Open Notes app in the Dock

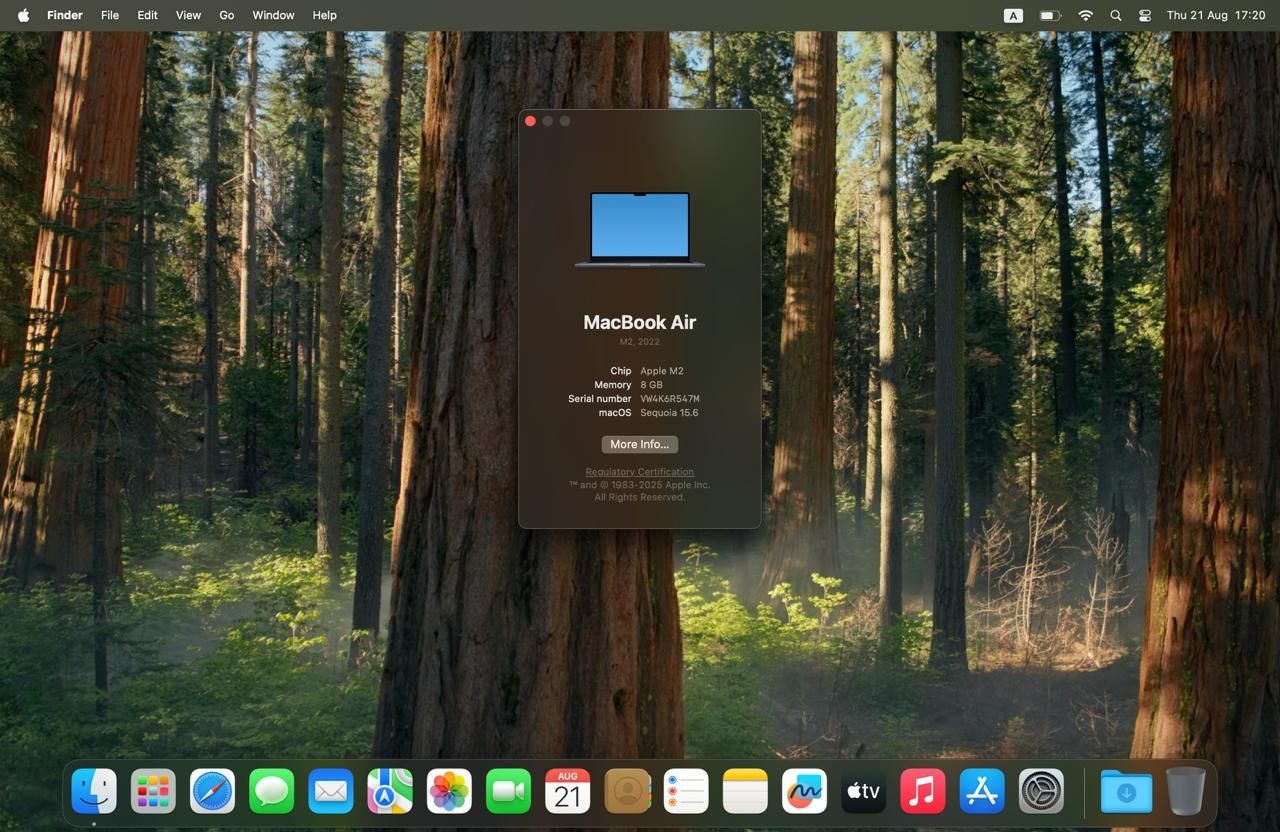(x=745, y=792)
